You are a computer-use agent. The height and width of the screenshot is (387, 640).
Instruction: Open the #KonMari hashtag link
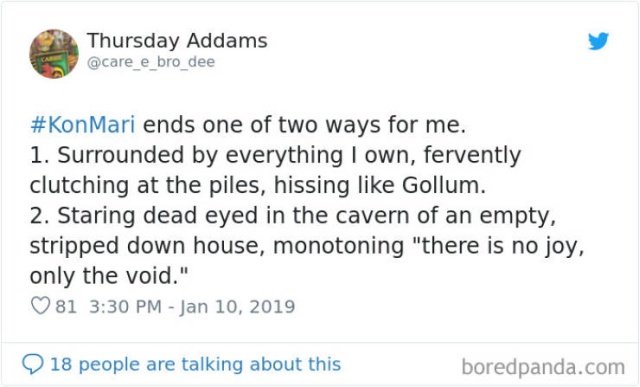[x=82, y=125]
